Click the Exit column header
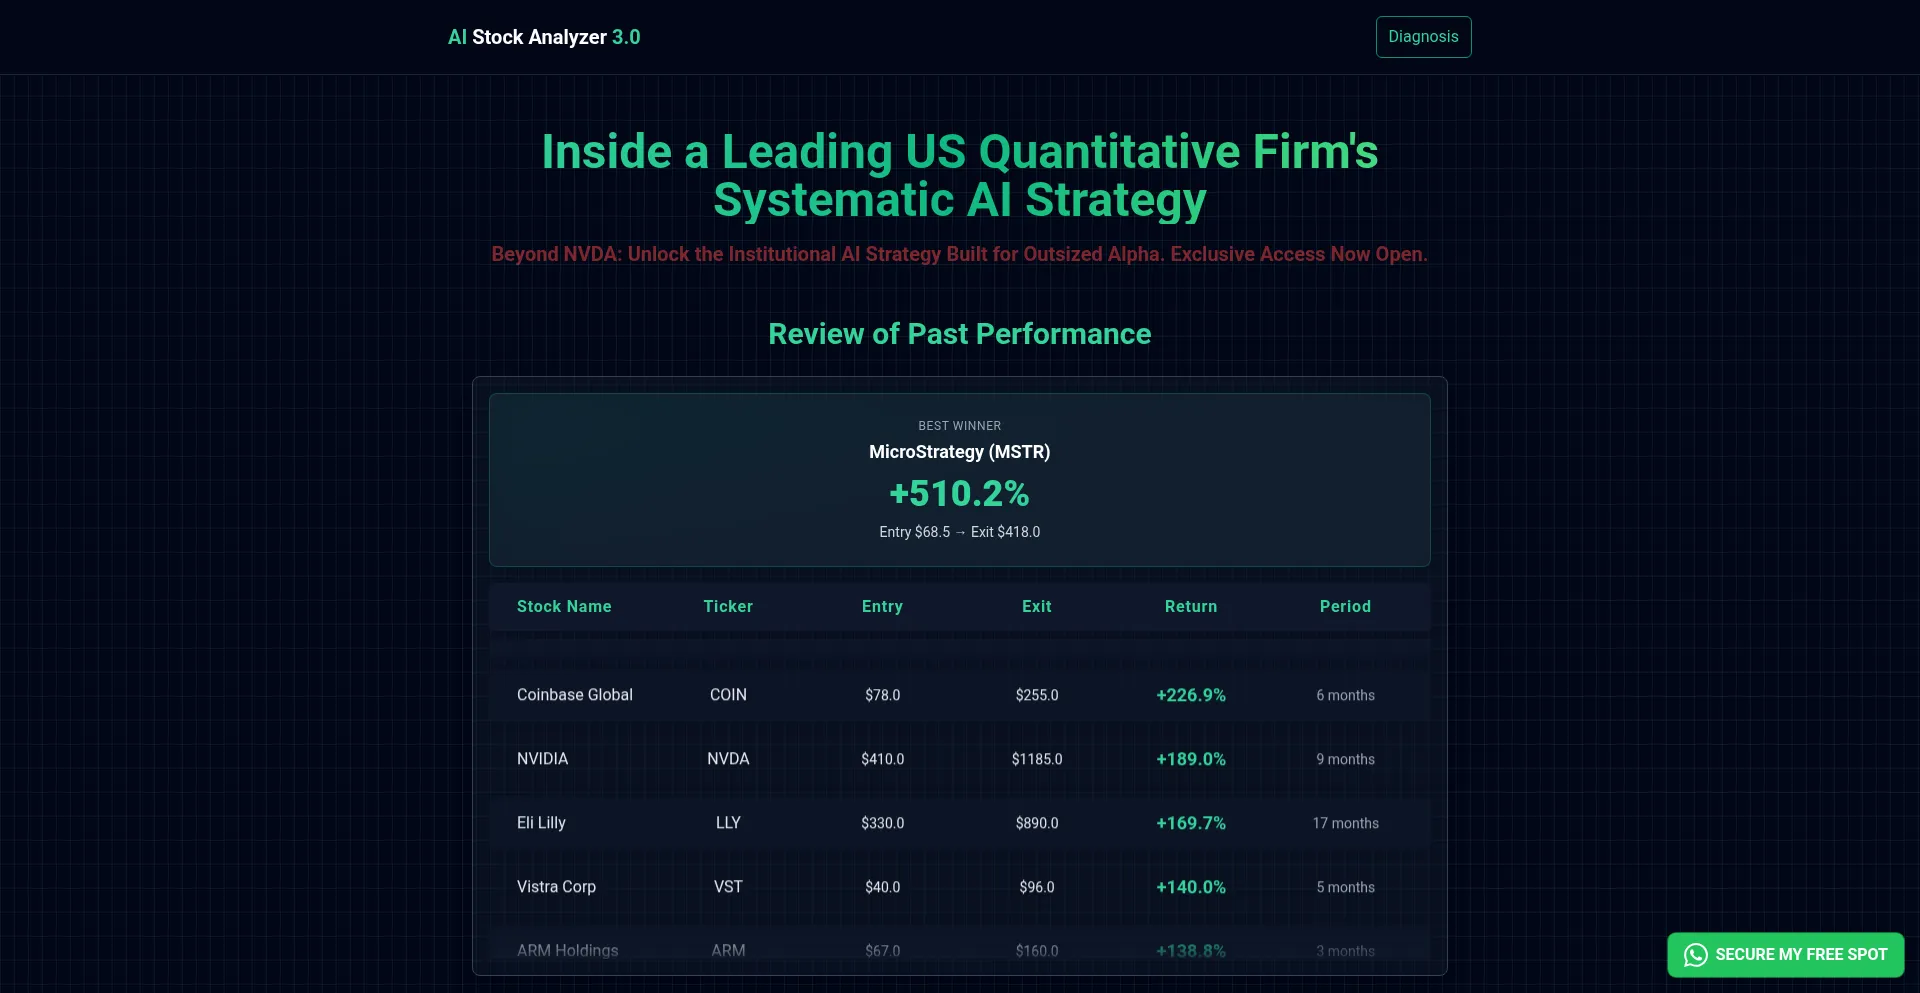Screen dimensions: 1920x993 click(1037, 606)
